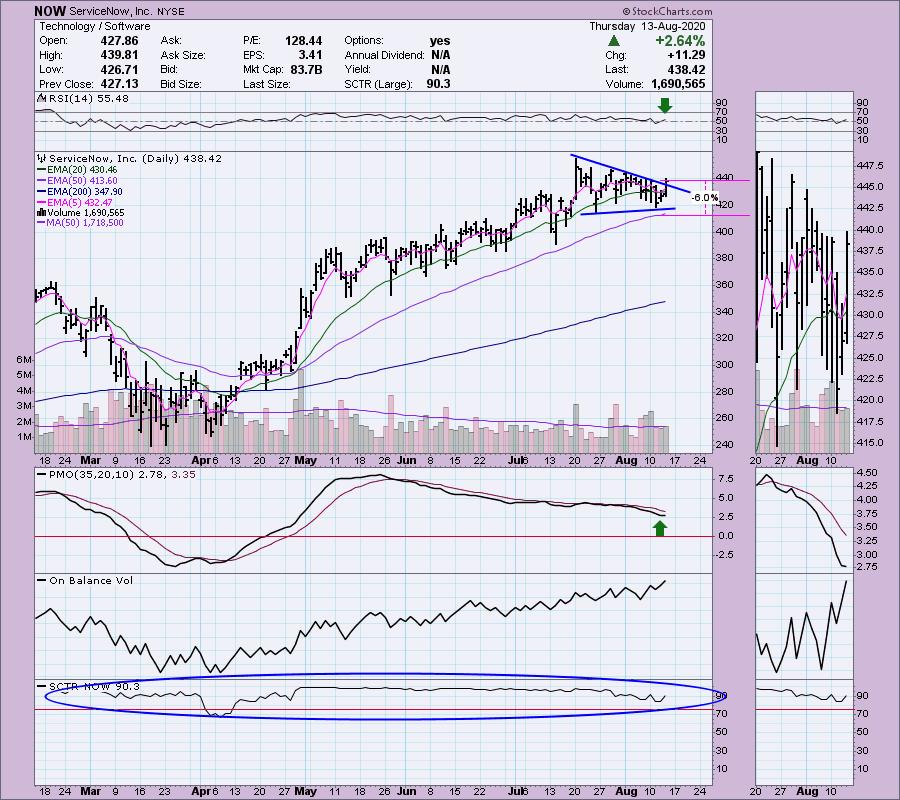Click the NOW ticker symbol in header
The height and width of the screenshot is (800, 900).
click(x=49, y=11)
